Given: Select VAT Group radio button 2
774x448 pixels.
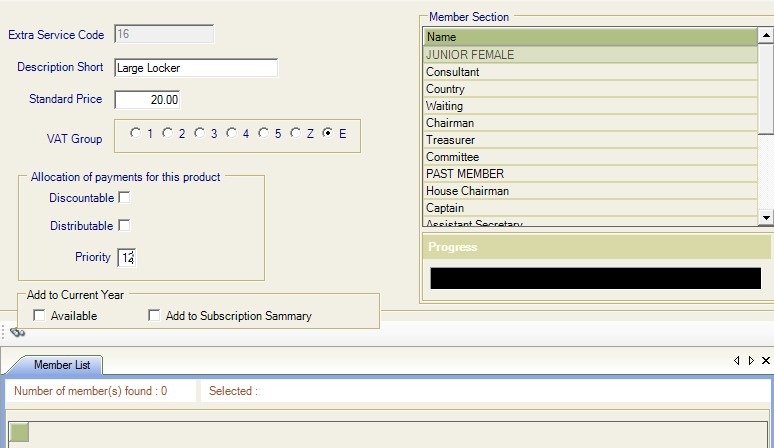Looking at the screenshot, I should [167, 133].
